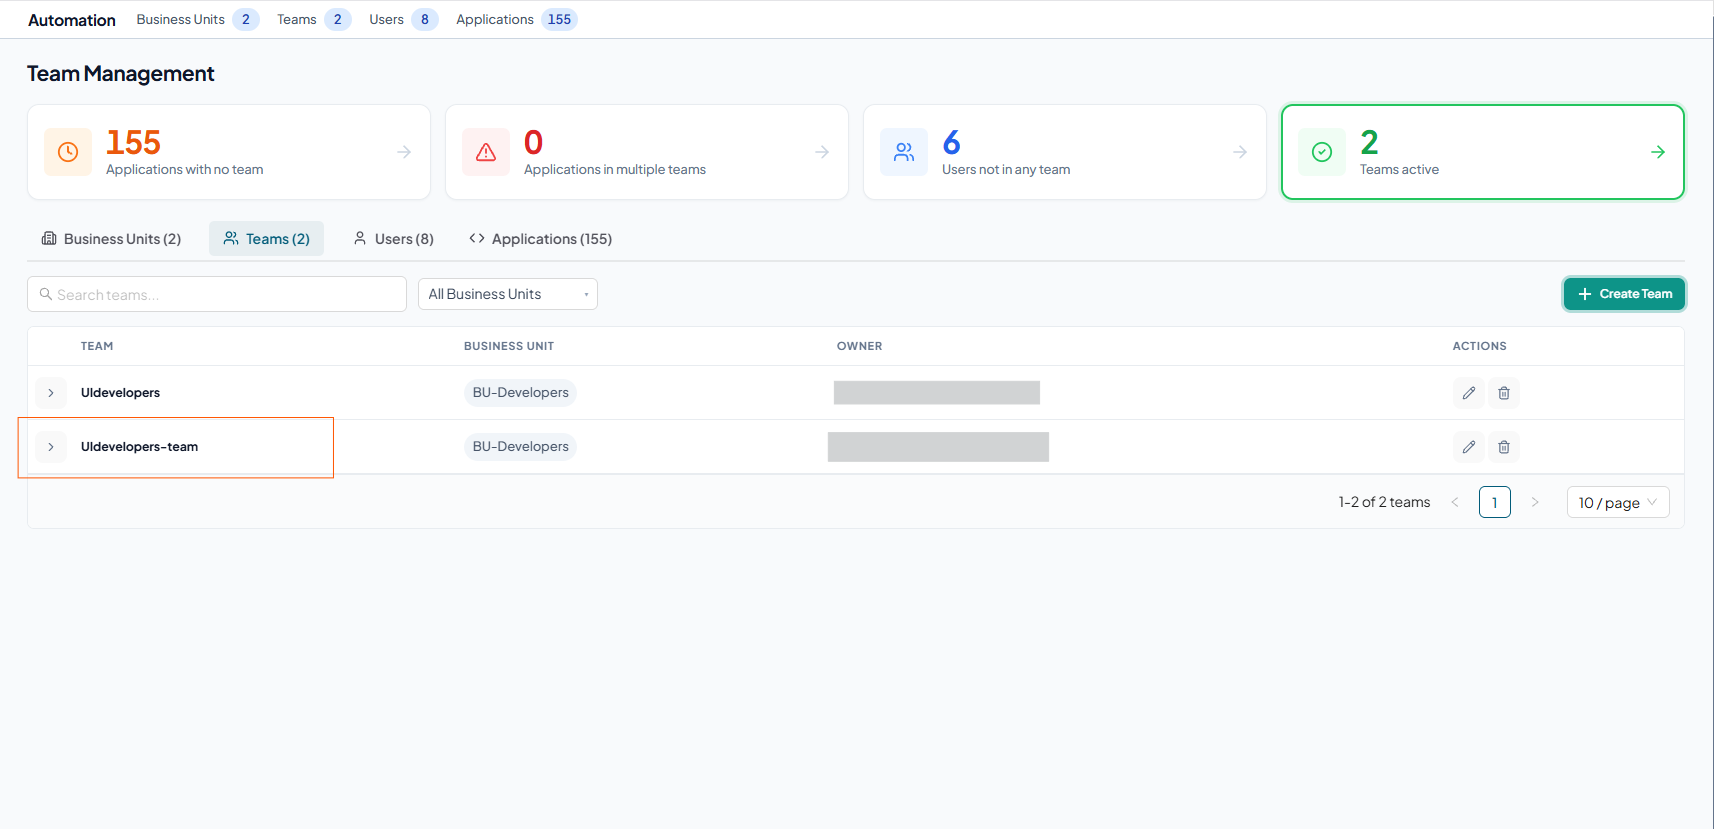This screenshot has height=829, width=1714.
Task: Open green arrow on Teams active card
Action: tap(1658, 152)
